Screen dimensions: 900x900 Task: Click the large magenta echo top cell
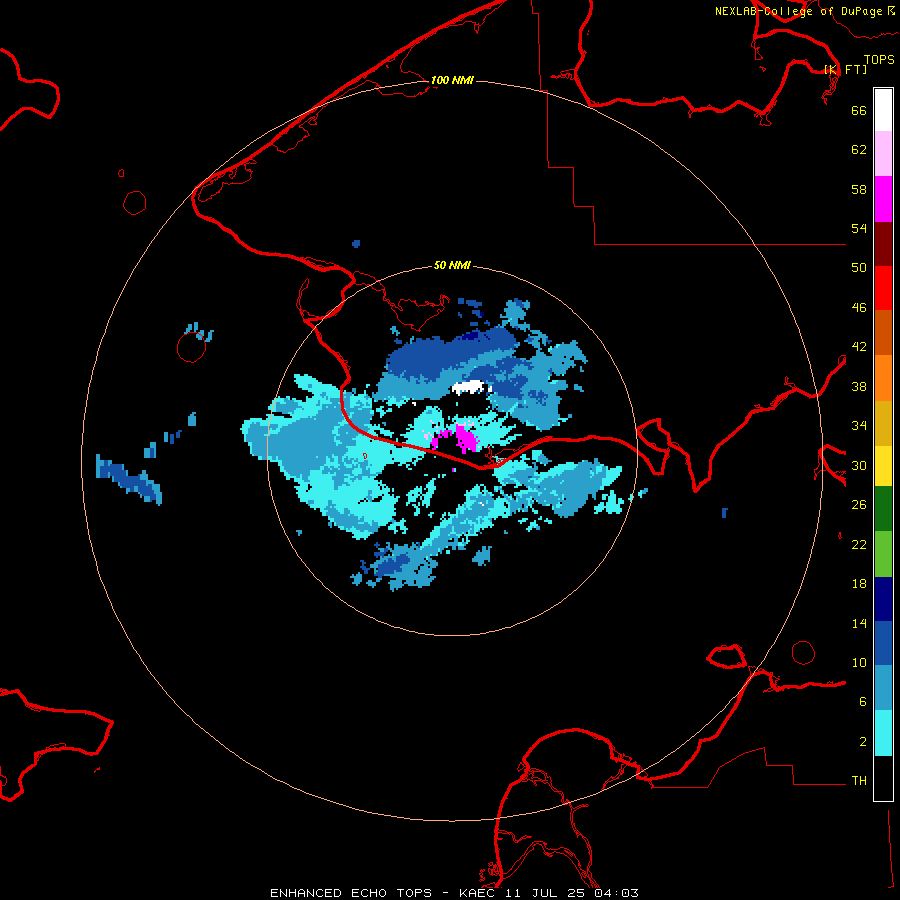467,438
